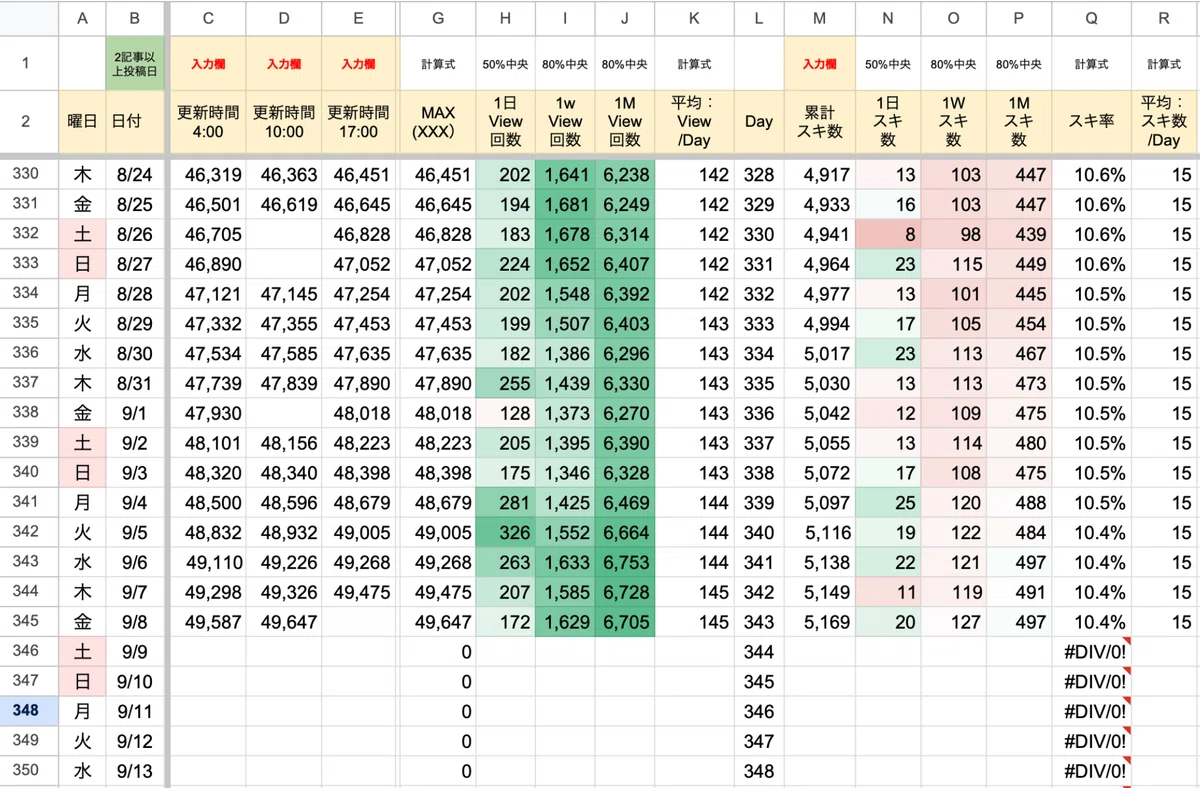This screenshot has height=788, width=1200.
Task: Click the 'スキ率' header cell
Action: (1091, 121)
